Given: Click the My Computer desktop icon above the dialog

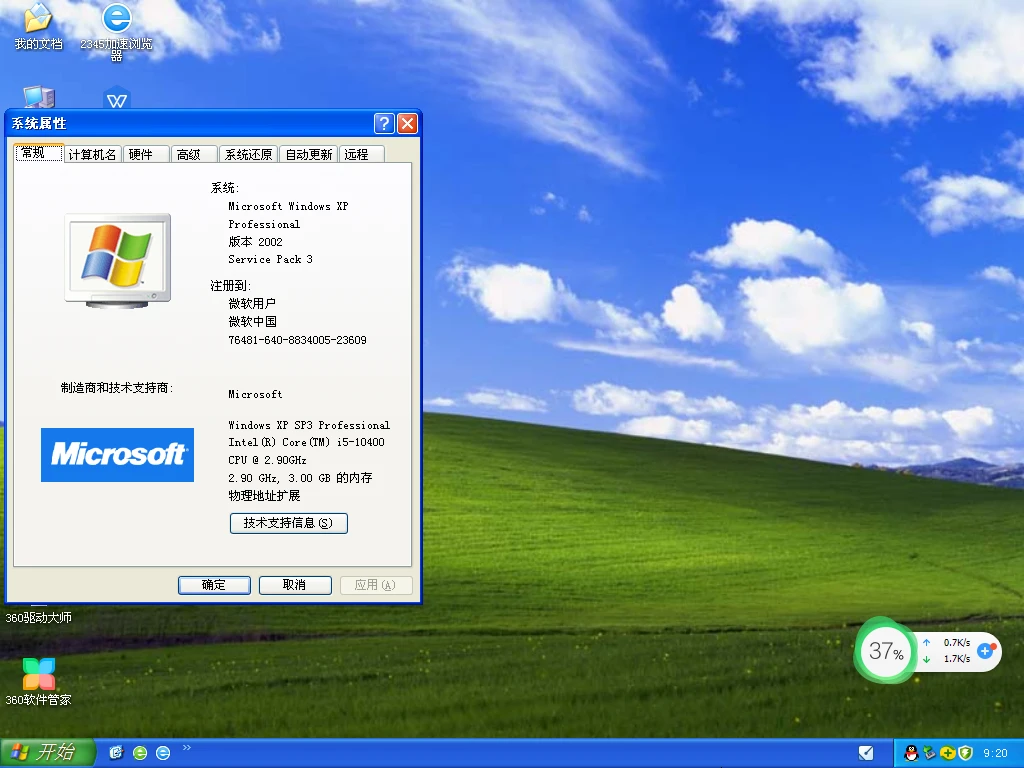Looking at the screenshot, I should click(x=39, y=97).
